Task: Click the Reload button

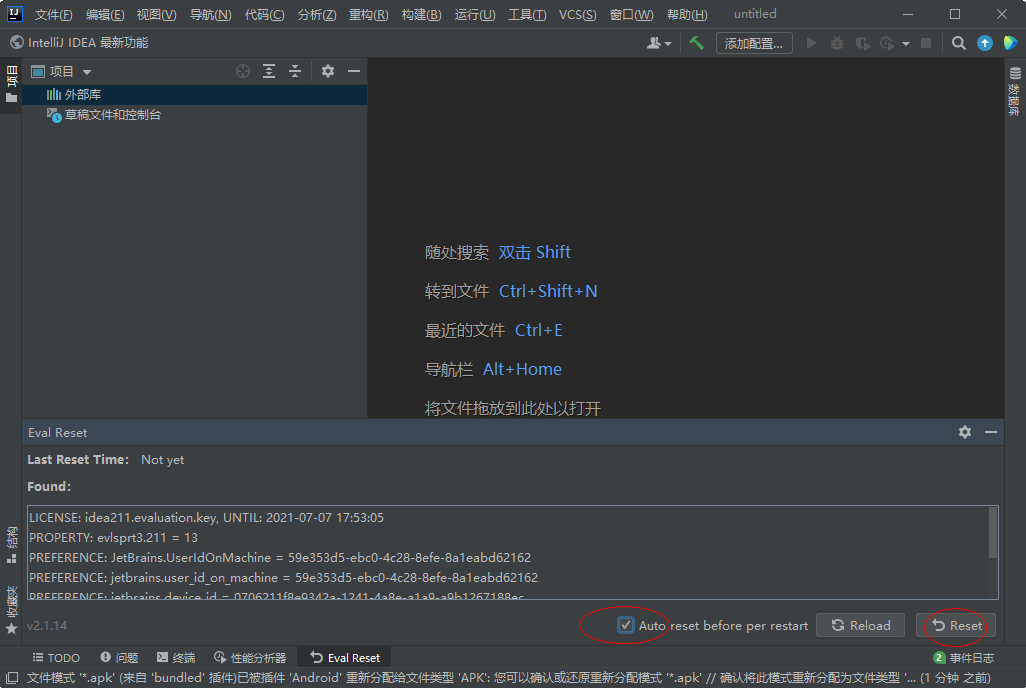Action: [860, 625]
